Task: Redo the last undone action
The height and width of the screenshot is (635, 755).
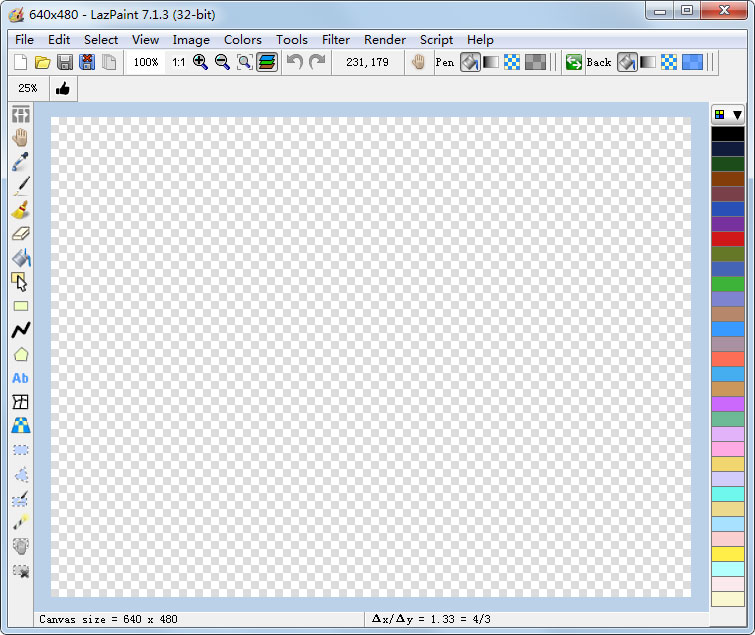Action: click(317, 62)
